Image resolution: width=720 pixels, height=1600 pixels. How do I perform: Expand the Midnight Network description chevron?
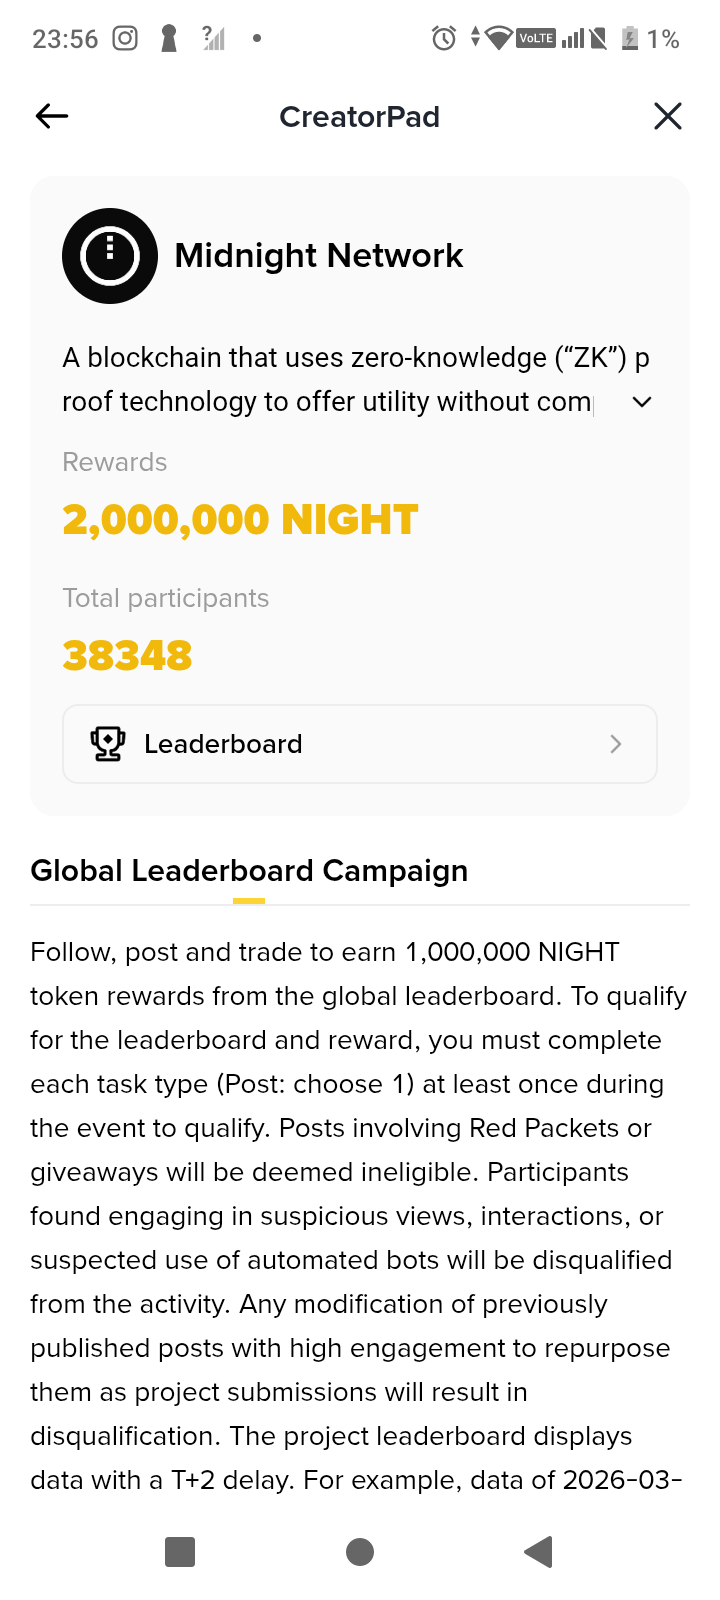[642, 402]
